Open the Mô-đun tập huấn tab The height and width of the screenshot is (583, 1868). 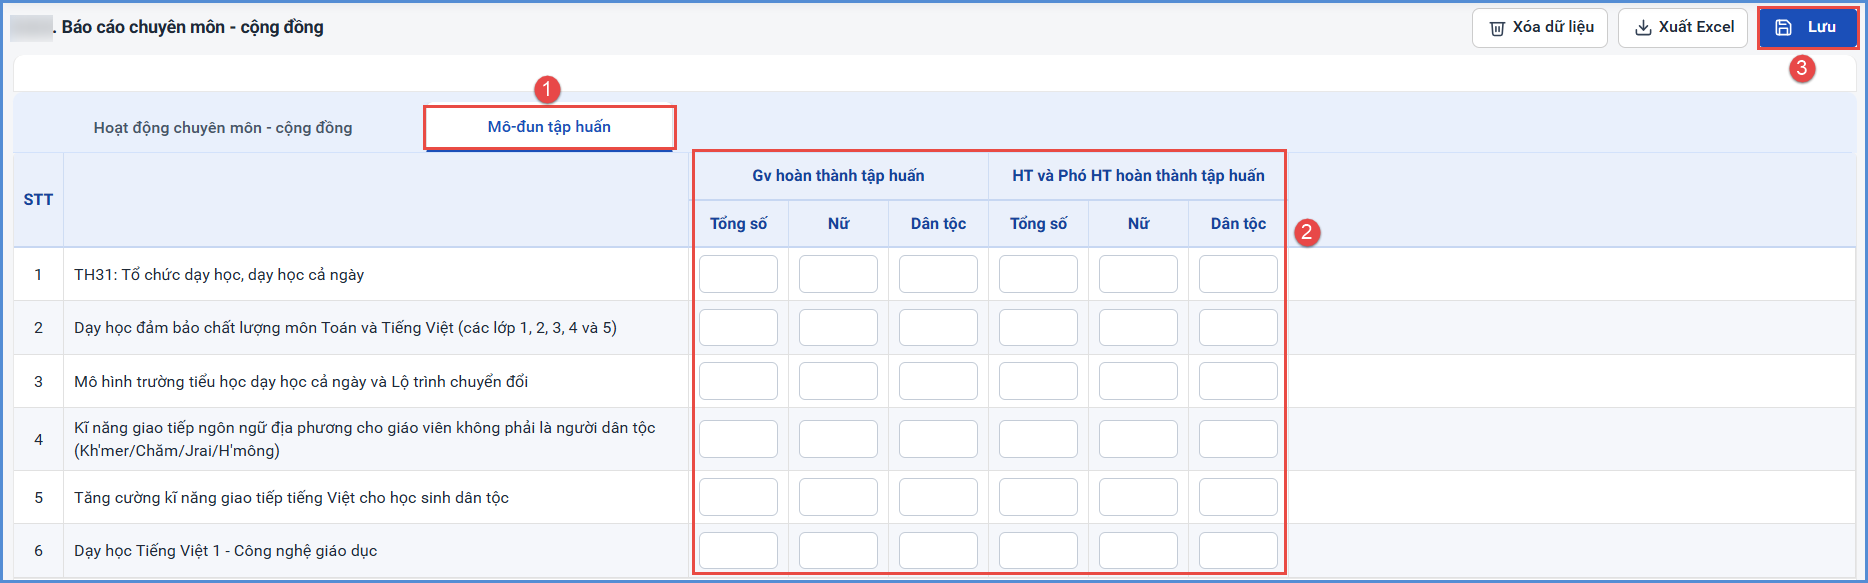click(x=549, y=127)
